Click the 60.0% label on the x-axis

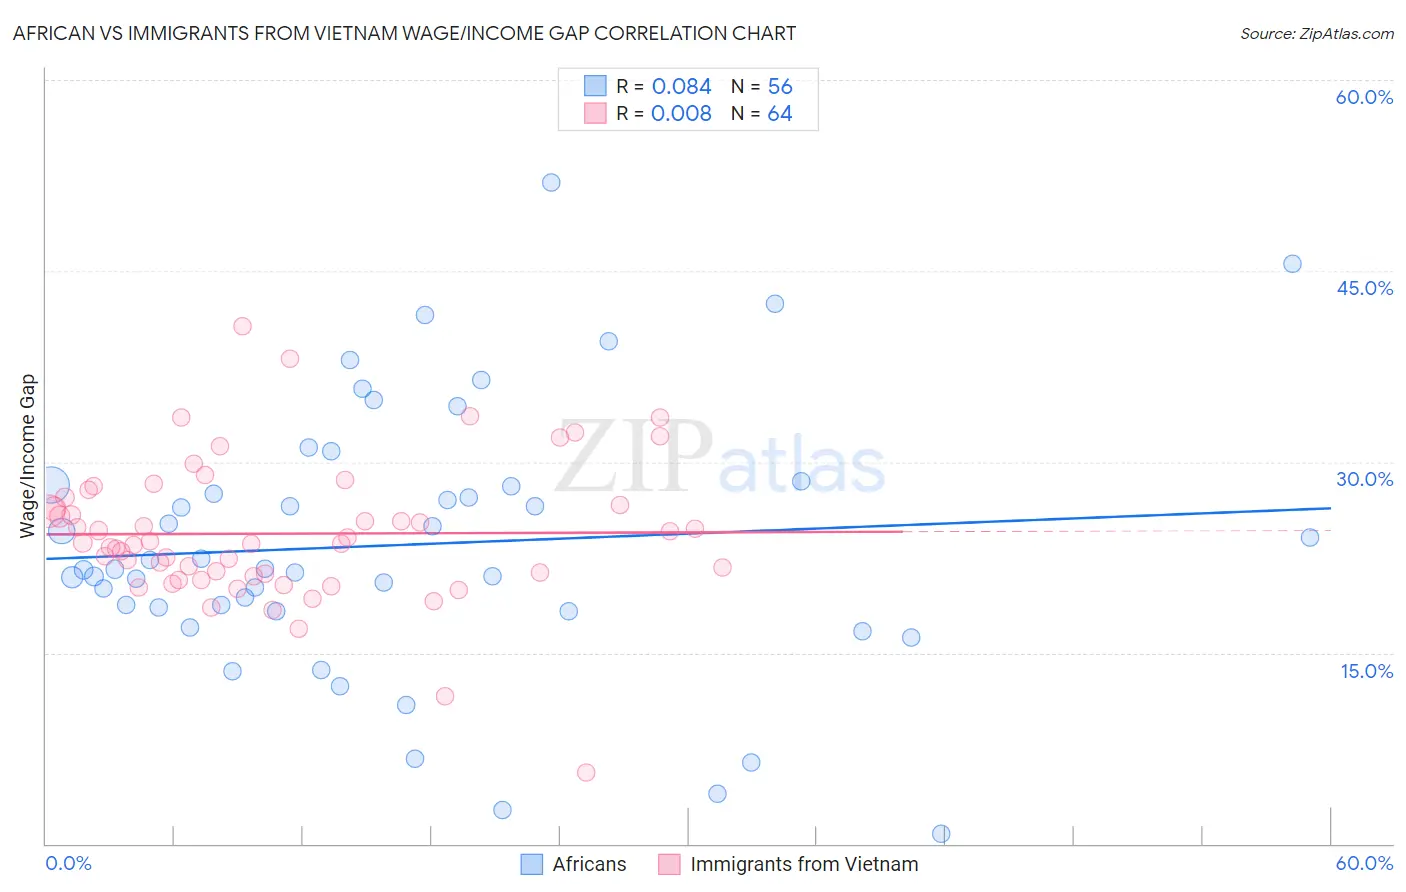pyautogui.click(x=1364, y=863)
